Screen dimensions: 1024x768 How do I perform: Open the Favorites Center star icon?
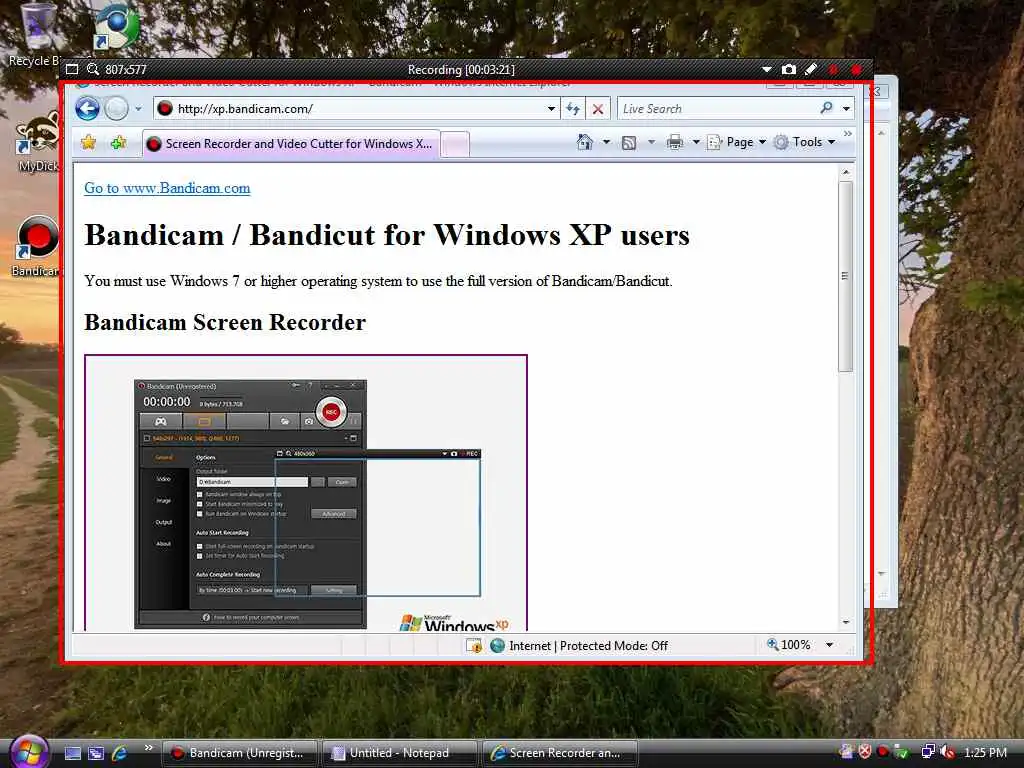click(89, 142)
